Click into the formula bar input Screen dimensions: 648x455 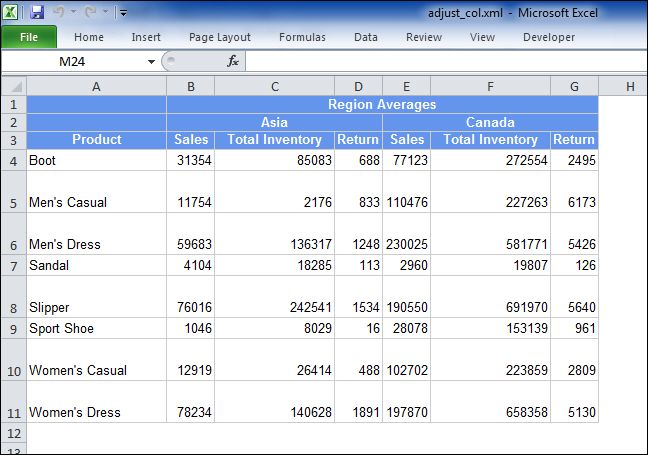(440, 61)
